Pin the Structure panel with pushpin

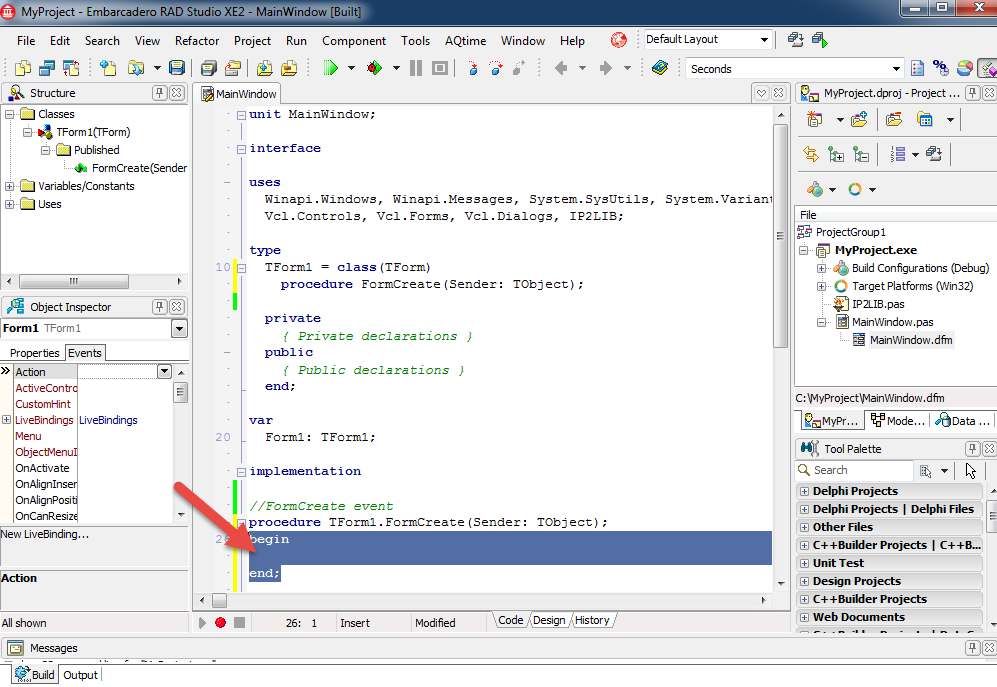coord(159,93)
